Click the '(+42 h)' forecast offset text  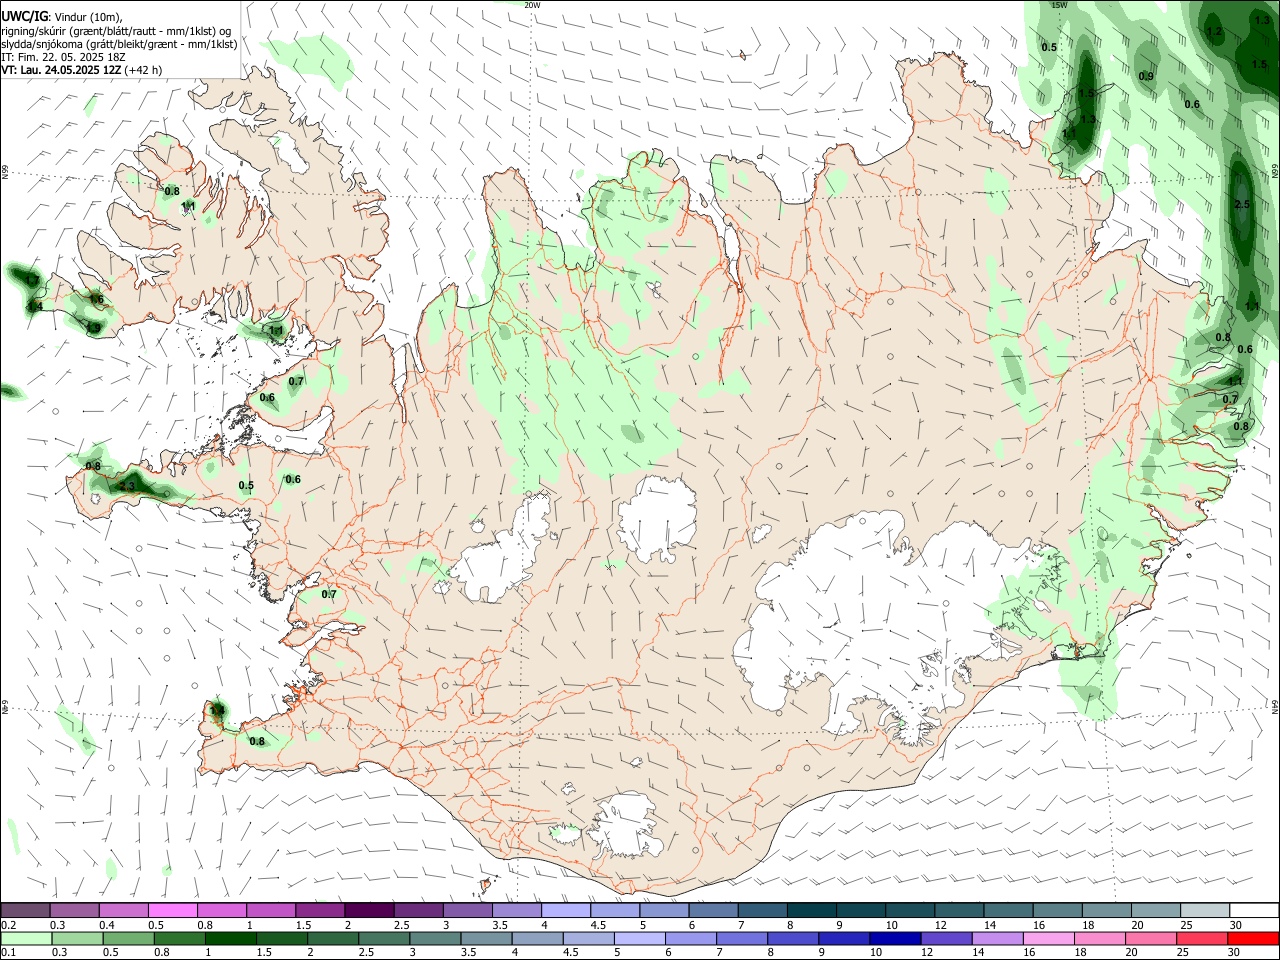point(144,70)
